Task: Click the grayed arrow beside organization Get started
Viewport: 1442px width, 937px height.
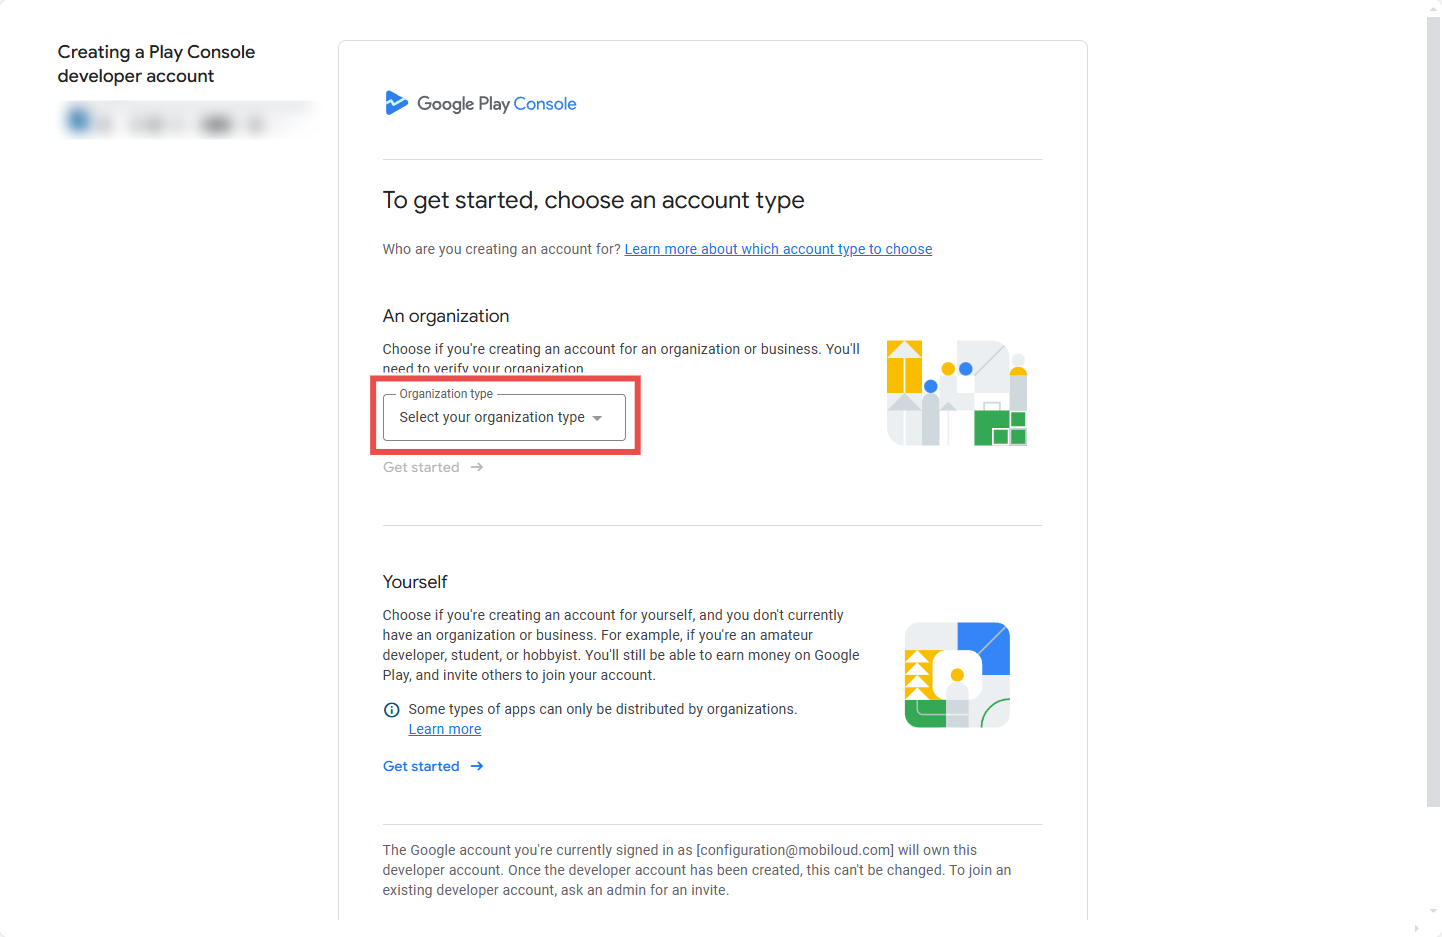Action: pyautogui.click(x=477, y=467)
